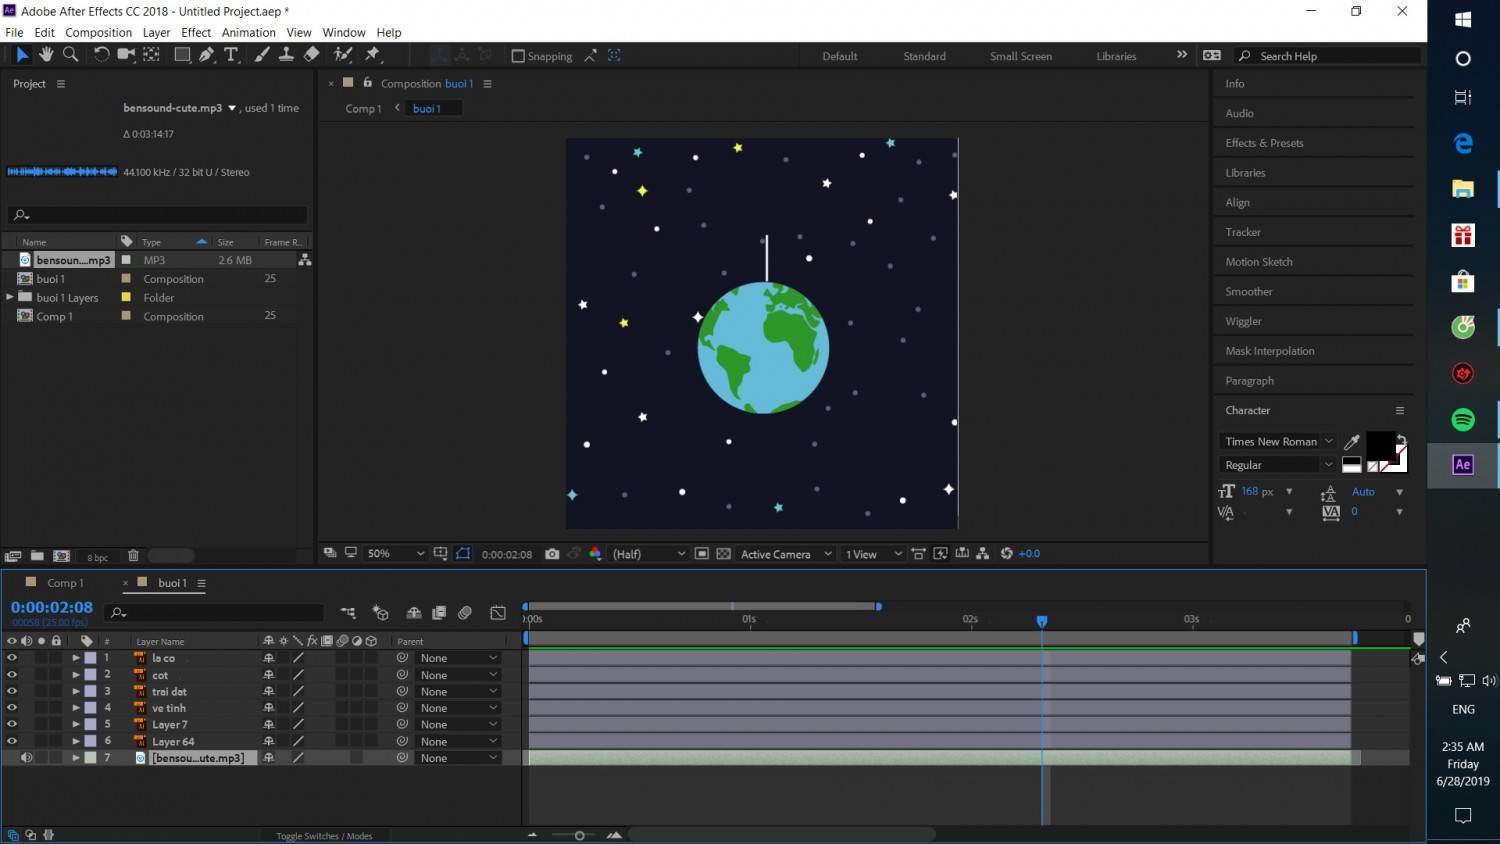This screenshot has height=844, width=1500.
Task: Switch to the Comp 1 timeline tab
Action: coord(66,583)
